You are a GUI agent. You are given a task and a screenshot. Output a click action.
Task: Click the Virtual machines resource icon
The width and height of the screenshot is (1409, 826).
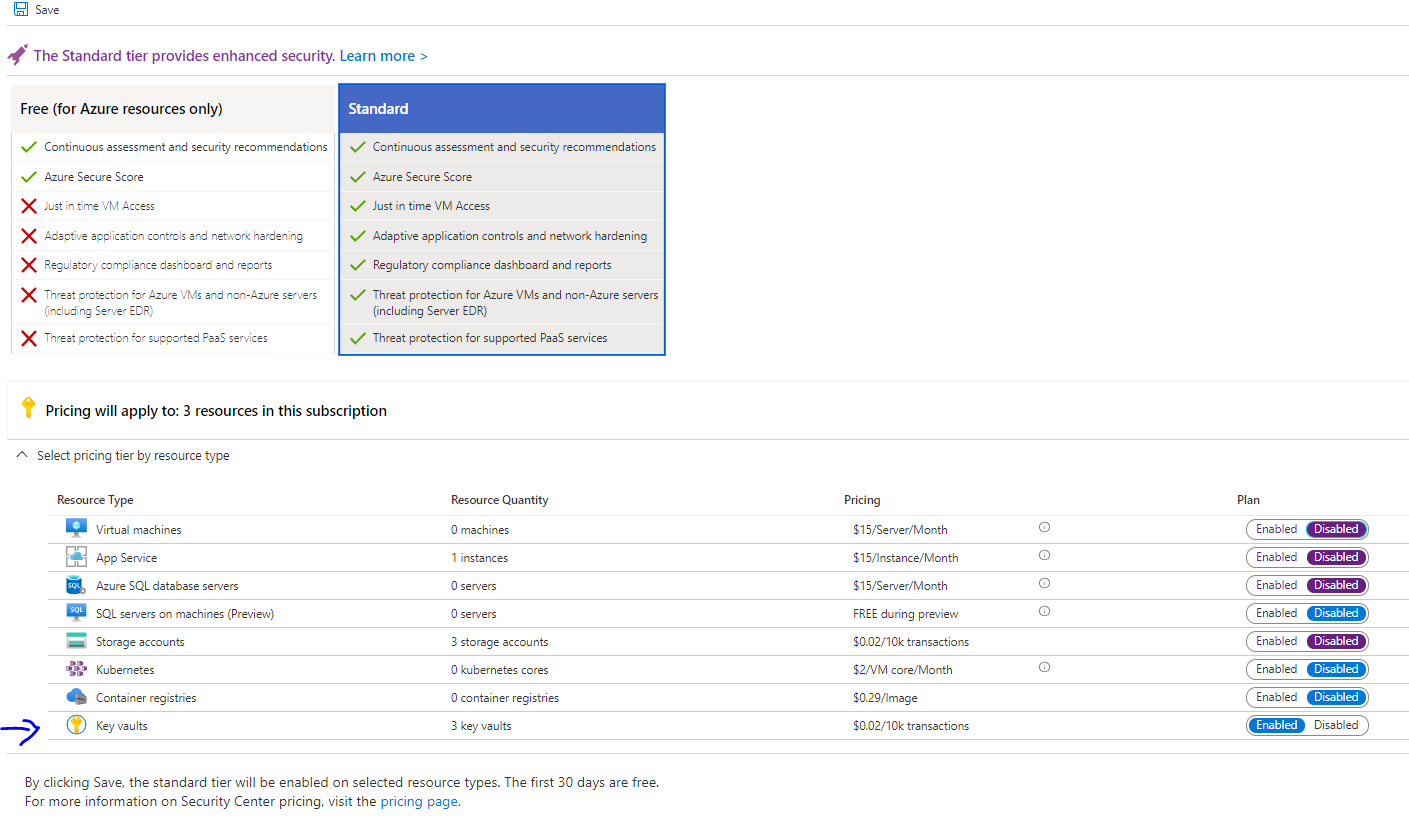point(77,528)
